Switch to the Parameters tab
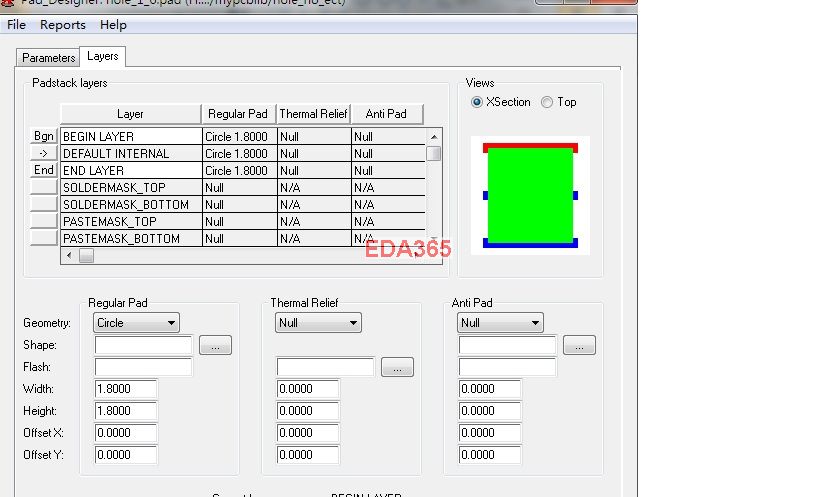Image resolution: width=819 pixels, height=497 pixels. point(48,58)
